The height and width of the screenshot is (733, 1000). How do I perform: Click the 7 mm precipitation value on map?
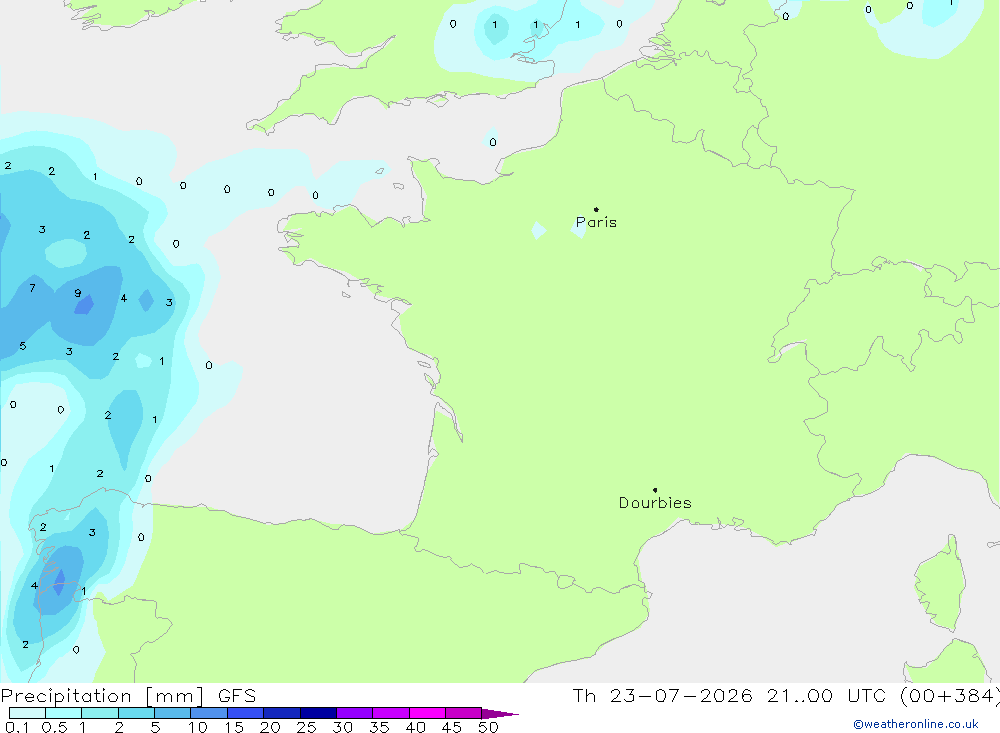point(33,288)
